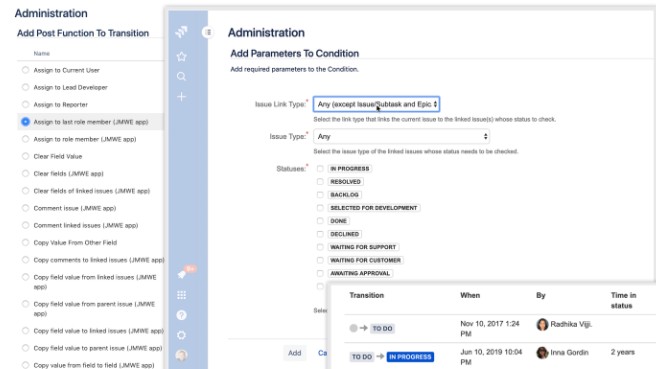This screenshot has width=656, height=369.
Task: Click Inna Gordin's avatar in the history table
Action: click(x=542, y=353)
